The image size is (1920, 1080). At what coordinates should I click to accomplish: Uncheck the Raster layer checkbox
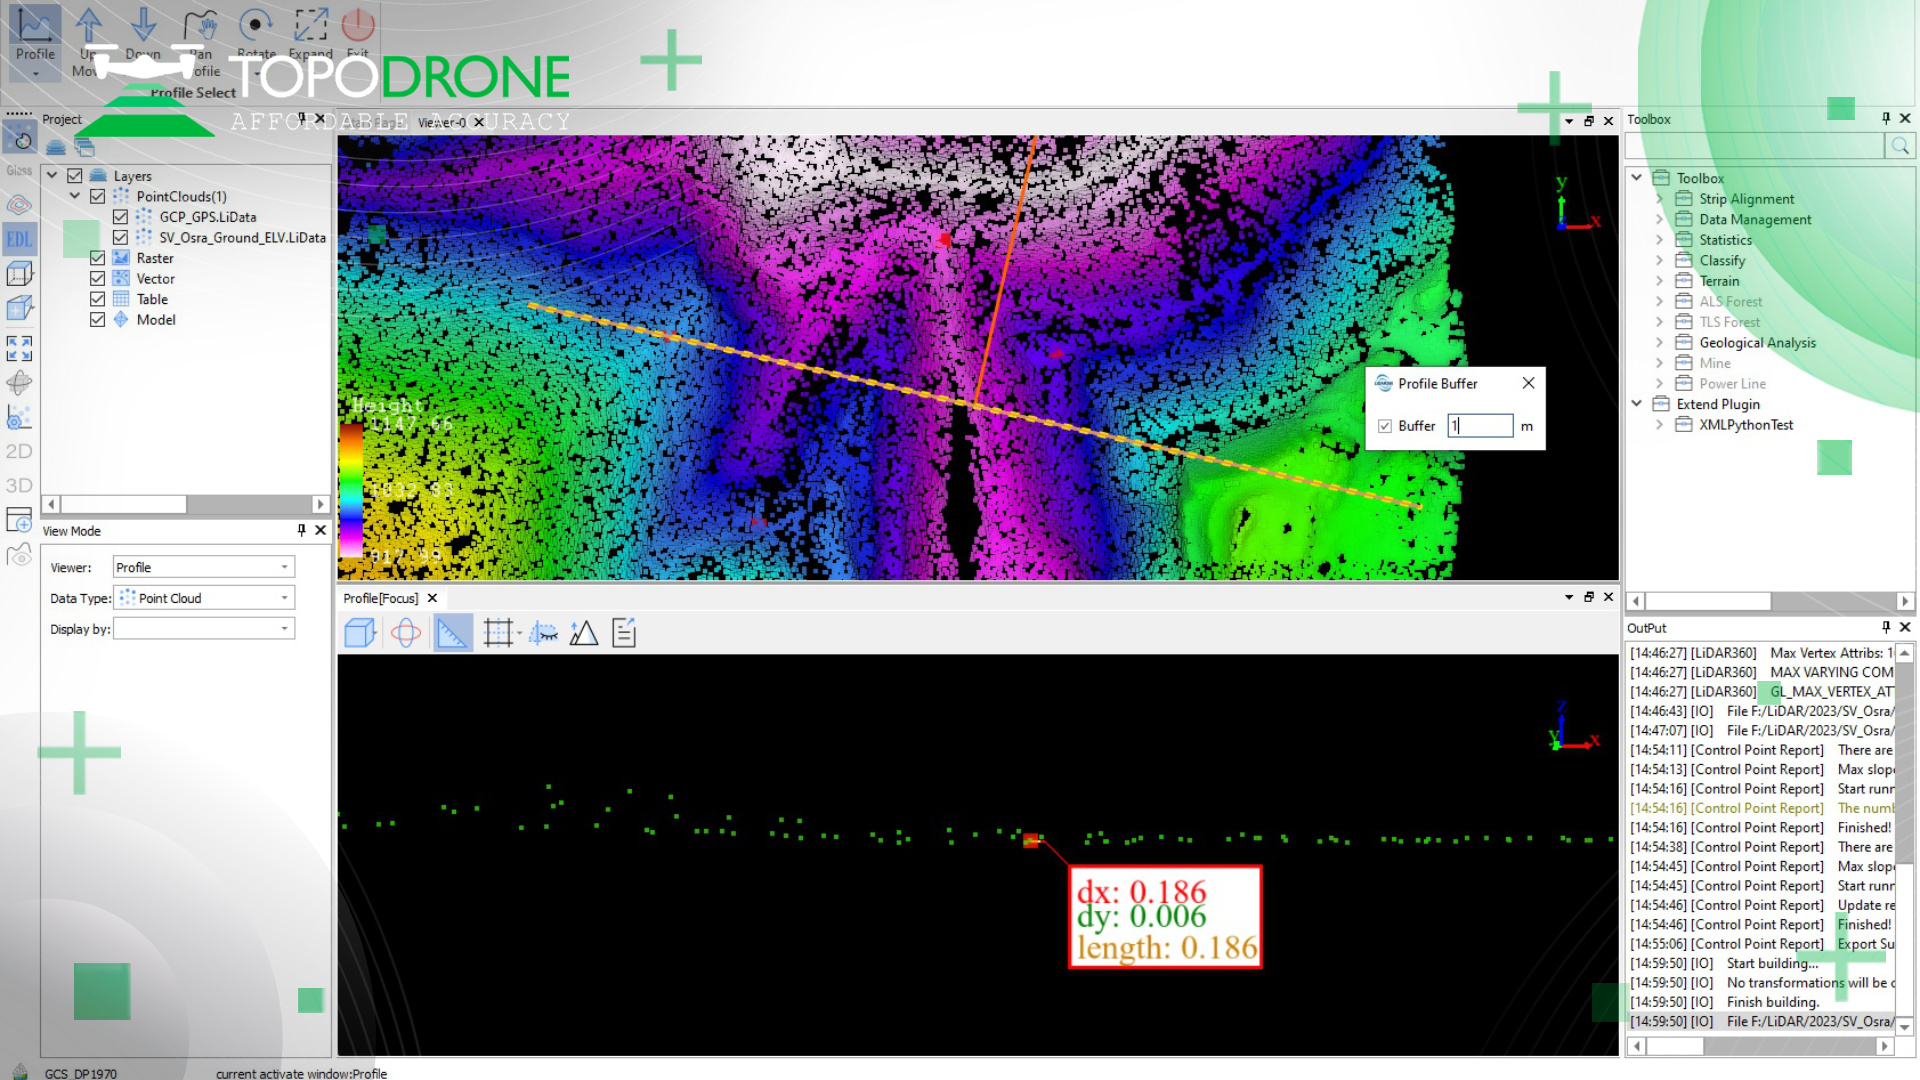[x=97, y=258]
